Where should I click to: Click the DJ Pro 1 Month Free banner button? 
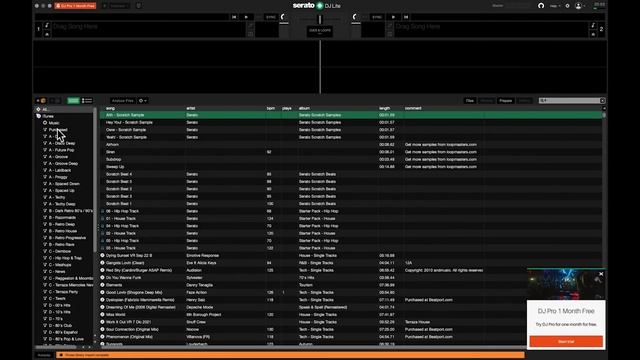tap(76, 6)
